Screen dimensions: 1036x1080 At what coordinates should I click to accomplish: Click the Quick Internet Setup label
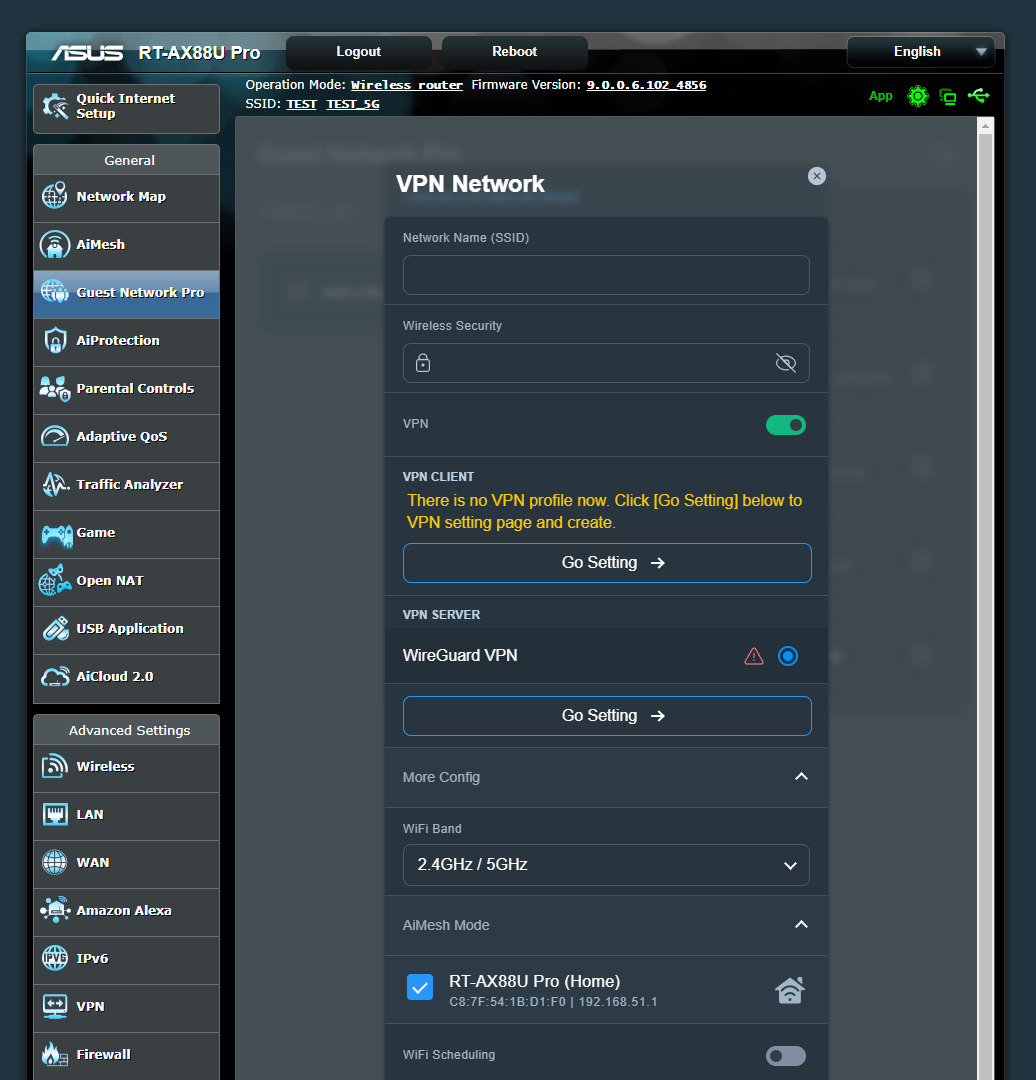pos(125,106)
